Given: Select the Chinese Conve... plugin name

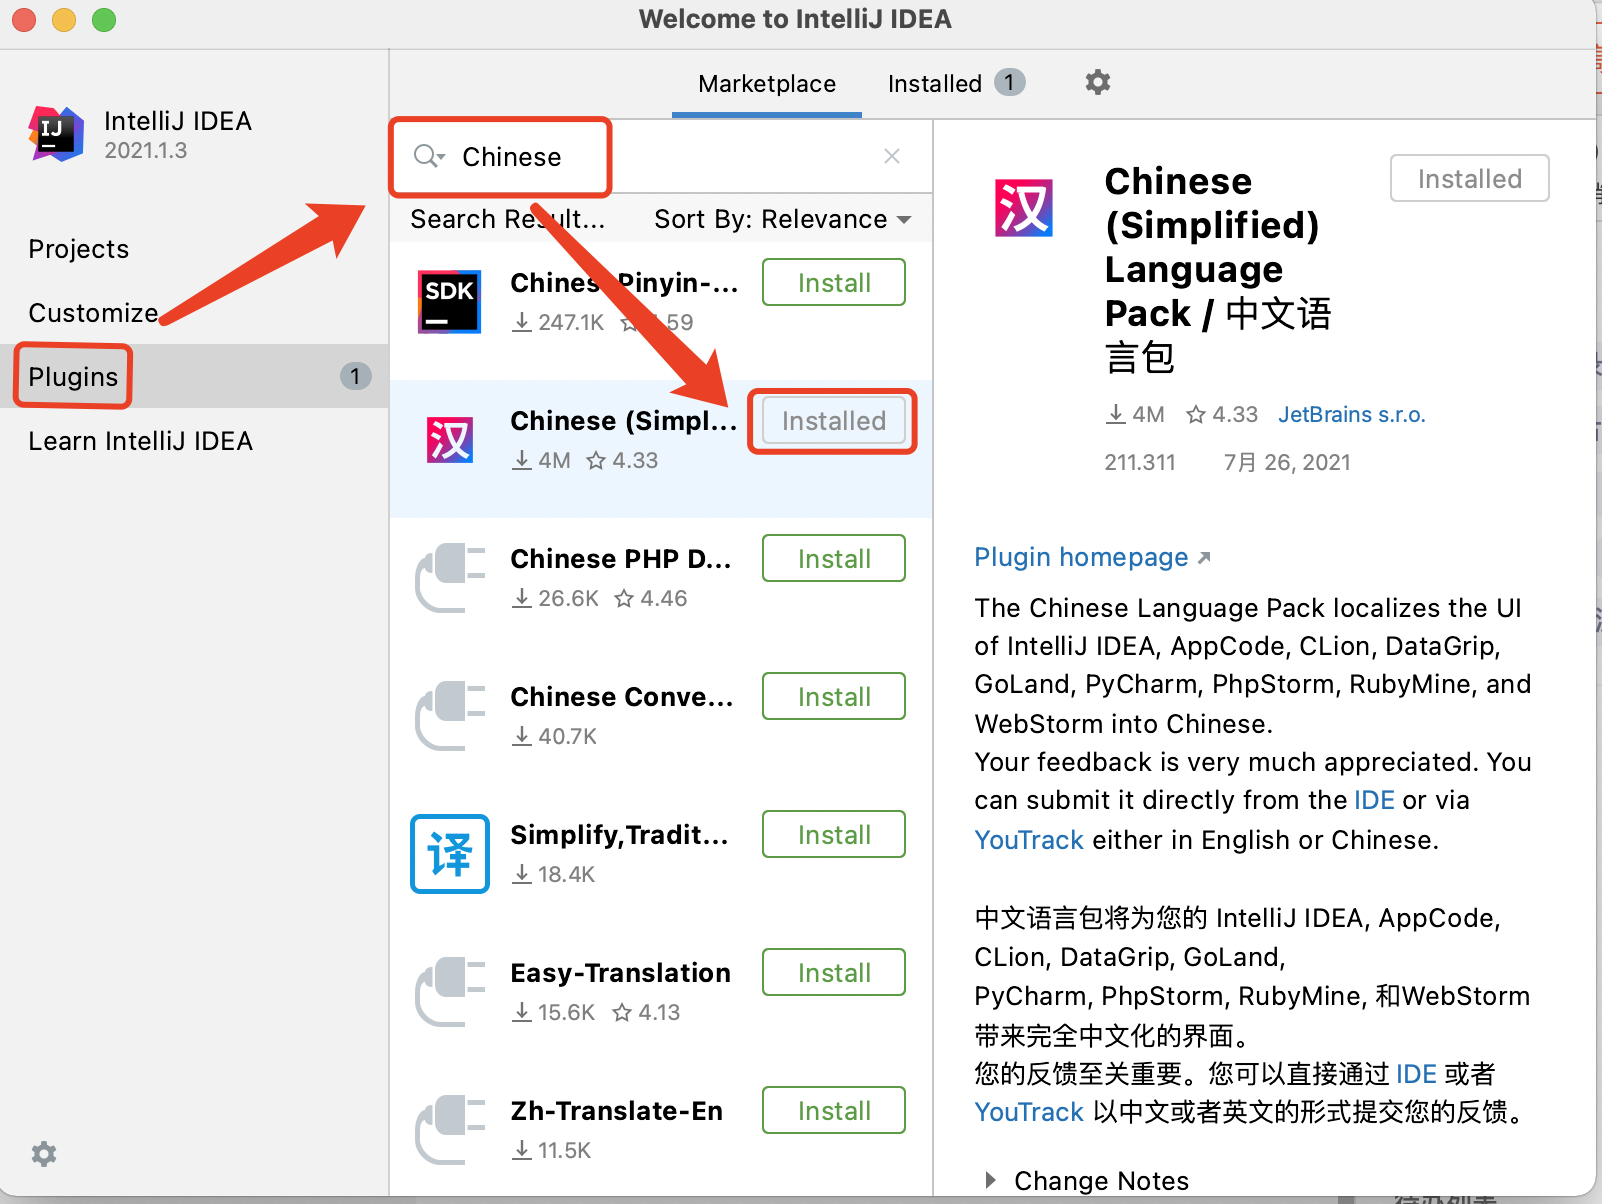Looking at the screenshot, I should 621,697.
